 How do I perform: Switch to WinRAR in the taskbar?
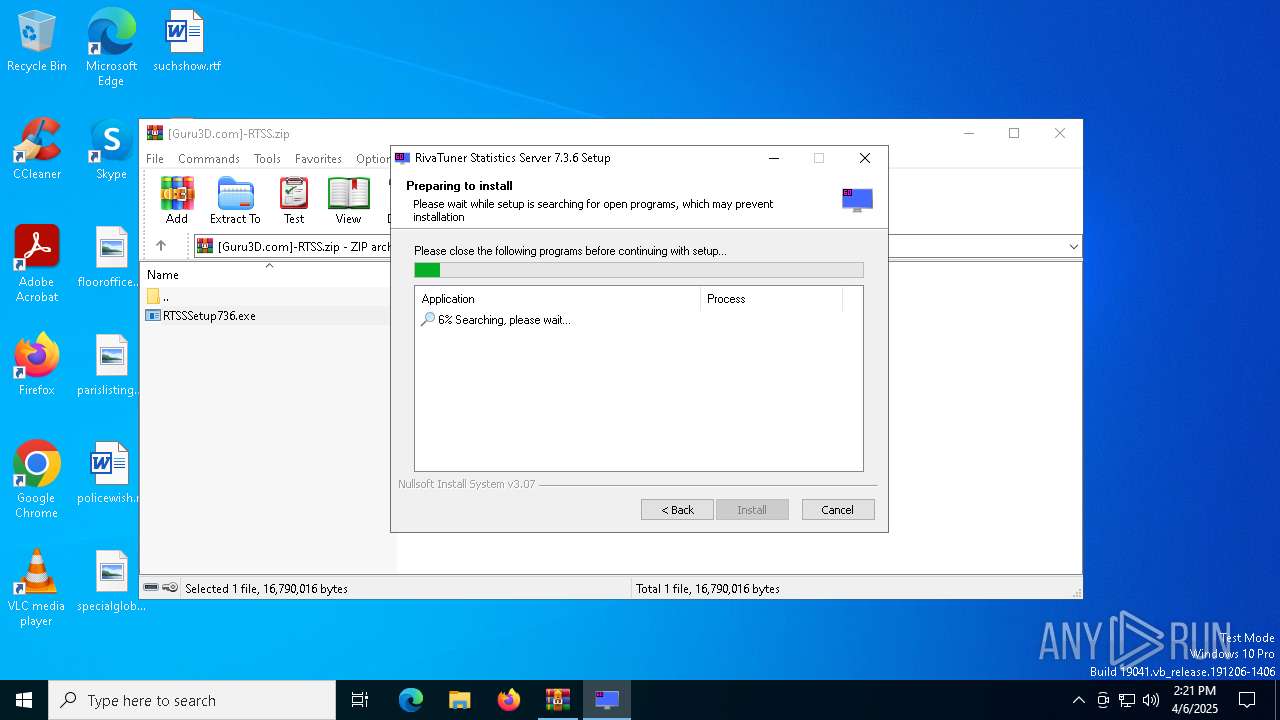558,700
